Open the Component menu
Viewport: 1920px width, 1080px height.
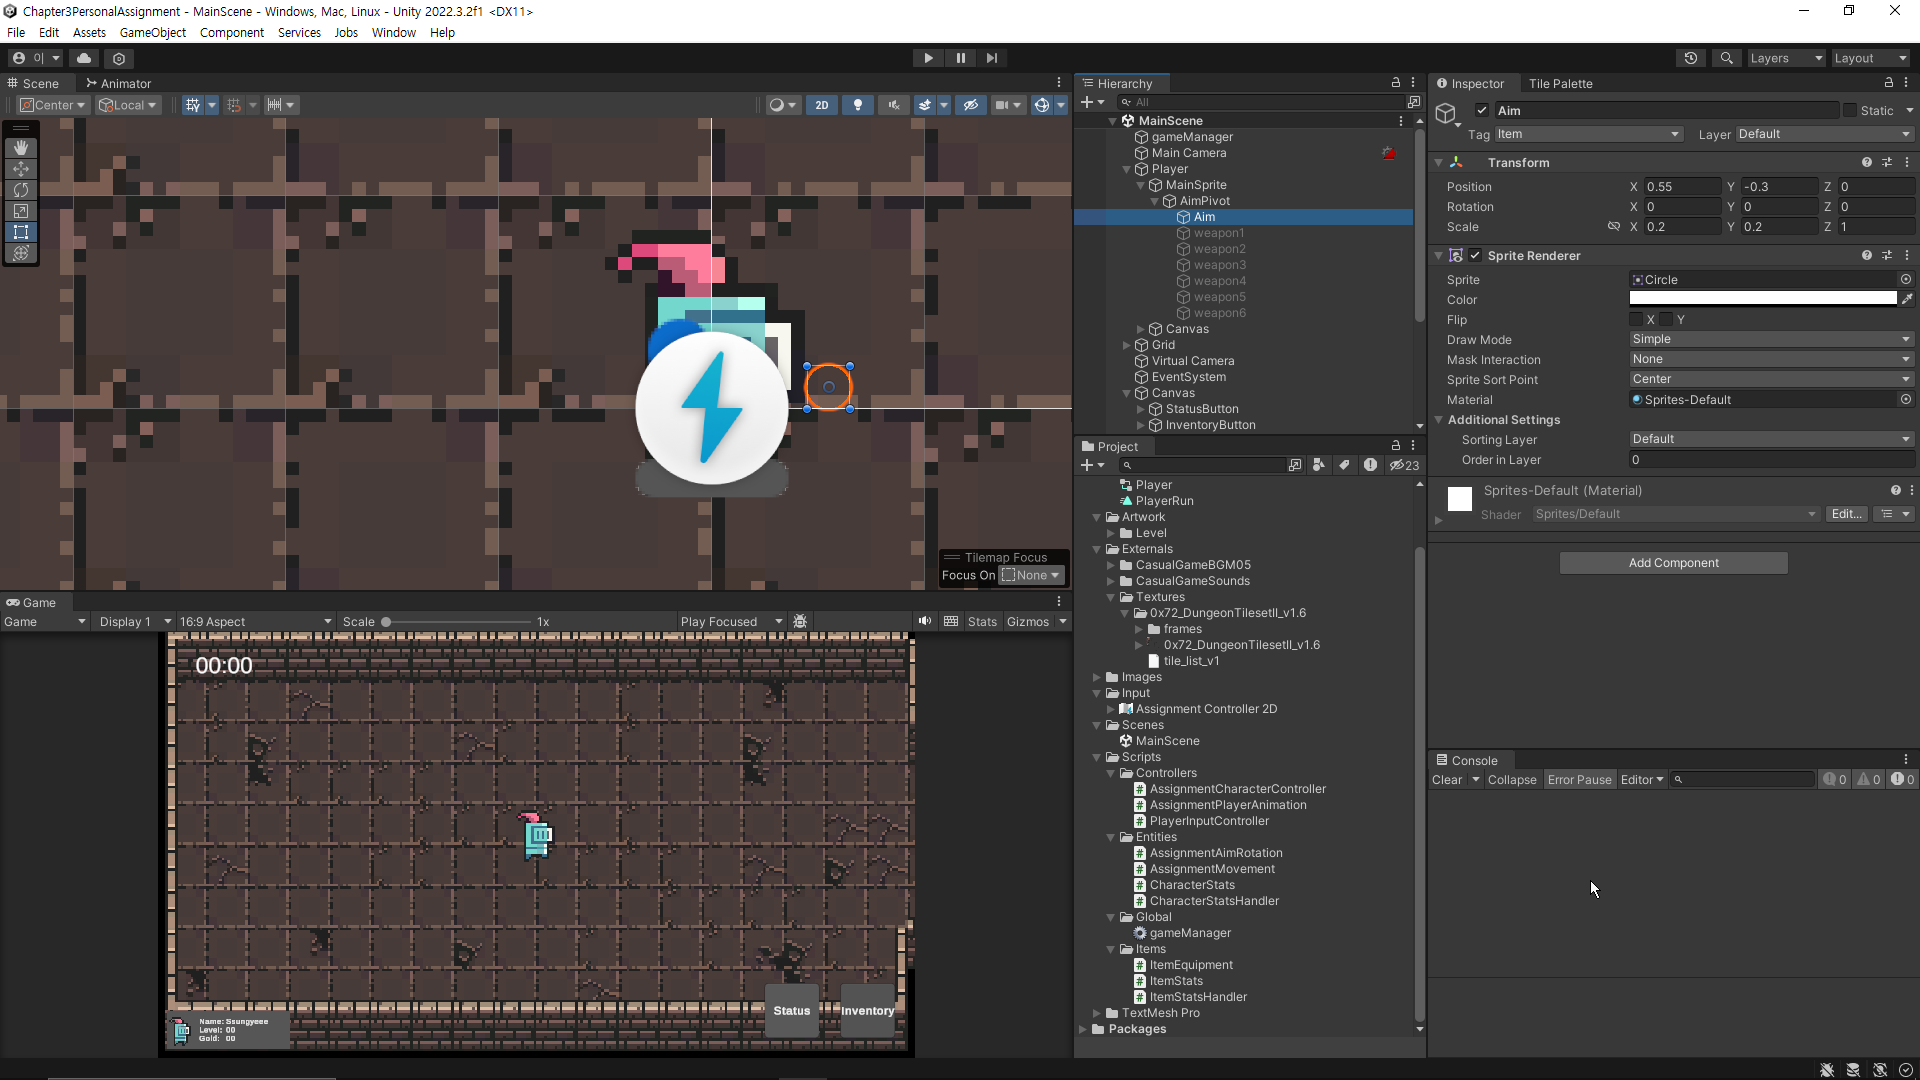click(x=232, y=32)
